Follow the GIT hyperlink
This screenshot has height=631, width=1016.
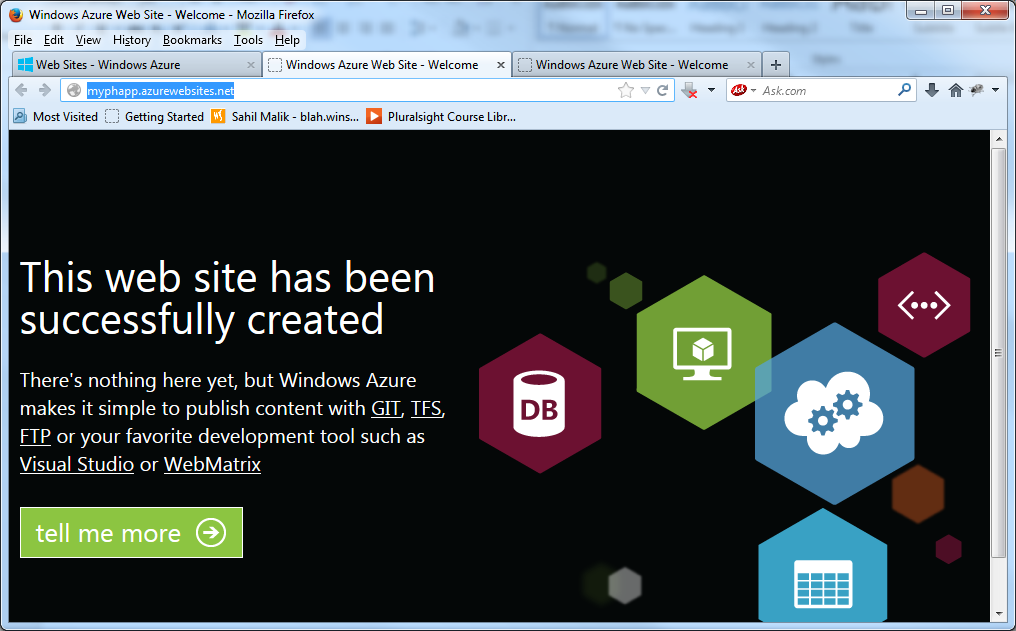[385, 408]
